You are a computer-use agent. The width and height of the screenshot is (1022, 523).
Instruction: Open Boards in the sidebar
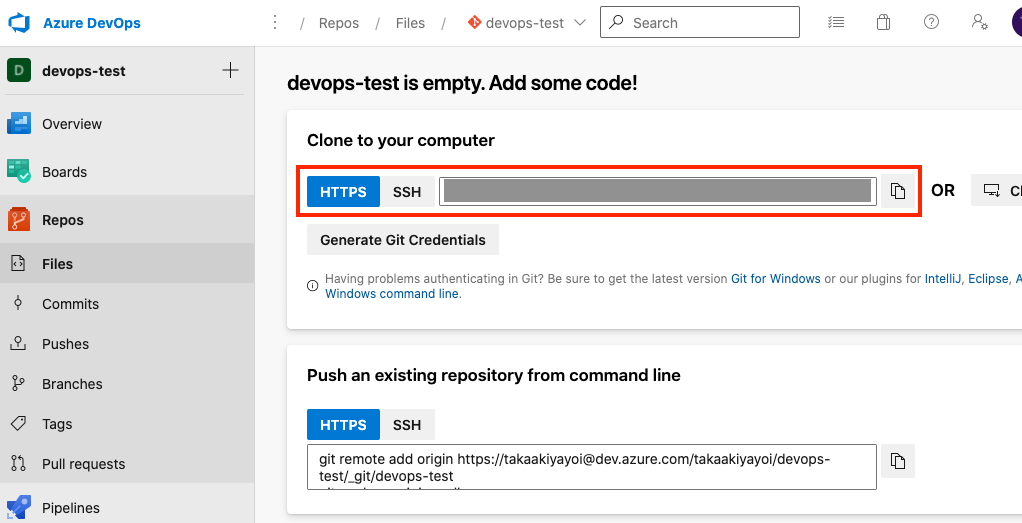tap(64, 172)
